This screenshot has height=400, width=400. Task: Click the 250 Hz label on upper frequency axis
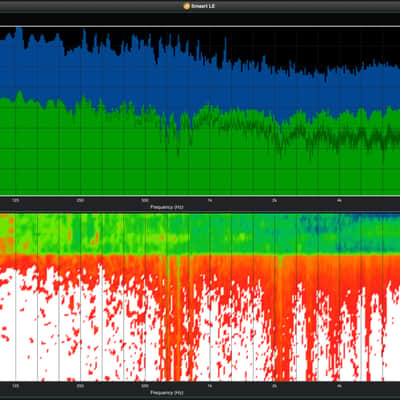[x=80, y=200]
